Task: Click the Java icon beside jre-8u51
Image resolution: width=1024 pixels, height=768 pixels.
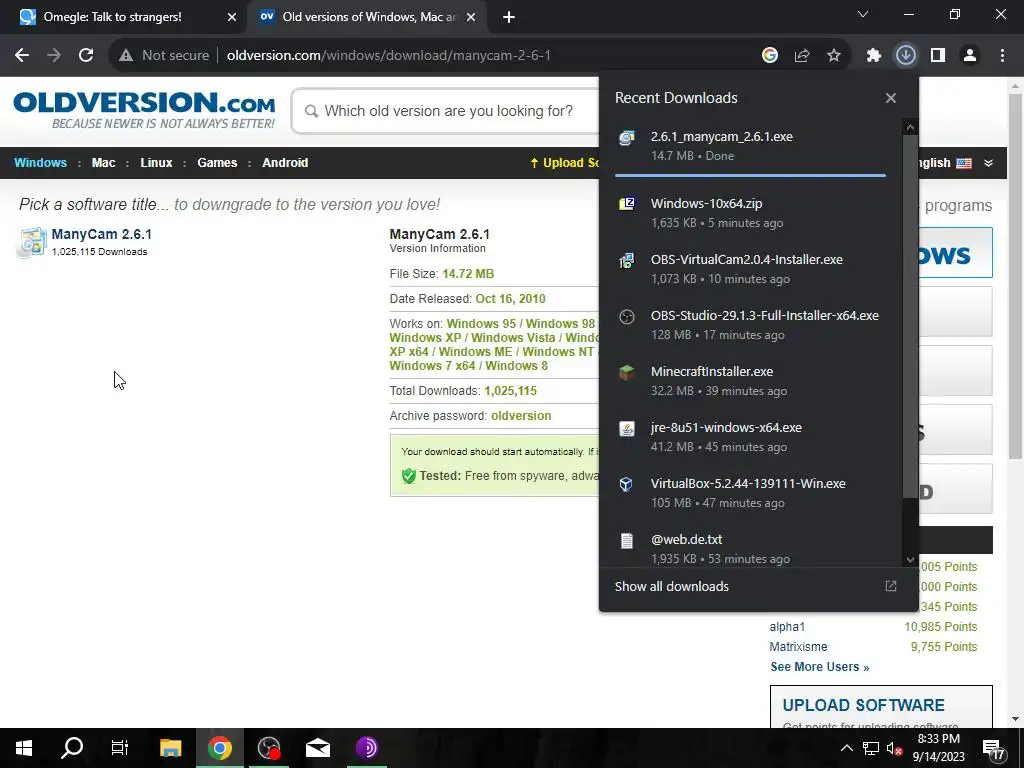Action: click(x=627, y=428)
